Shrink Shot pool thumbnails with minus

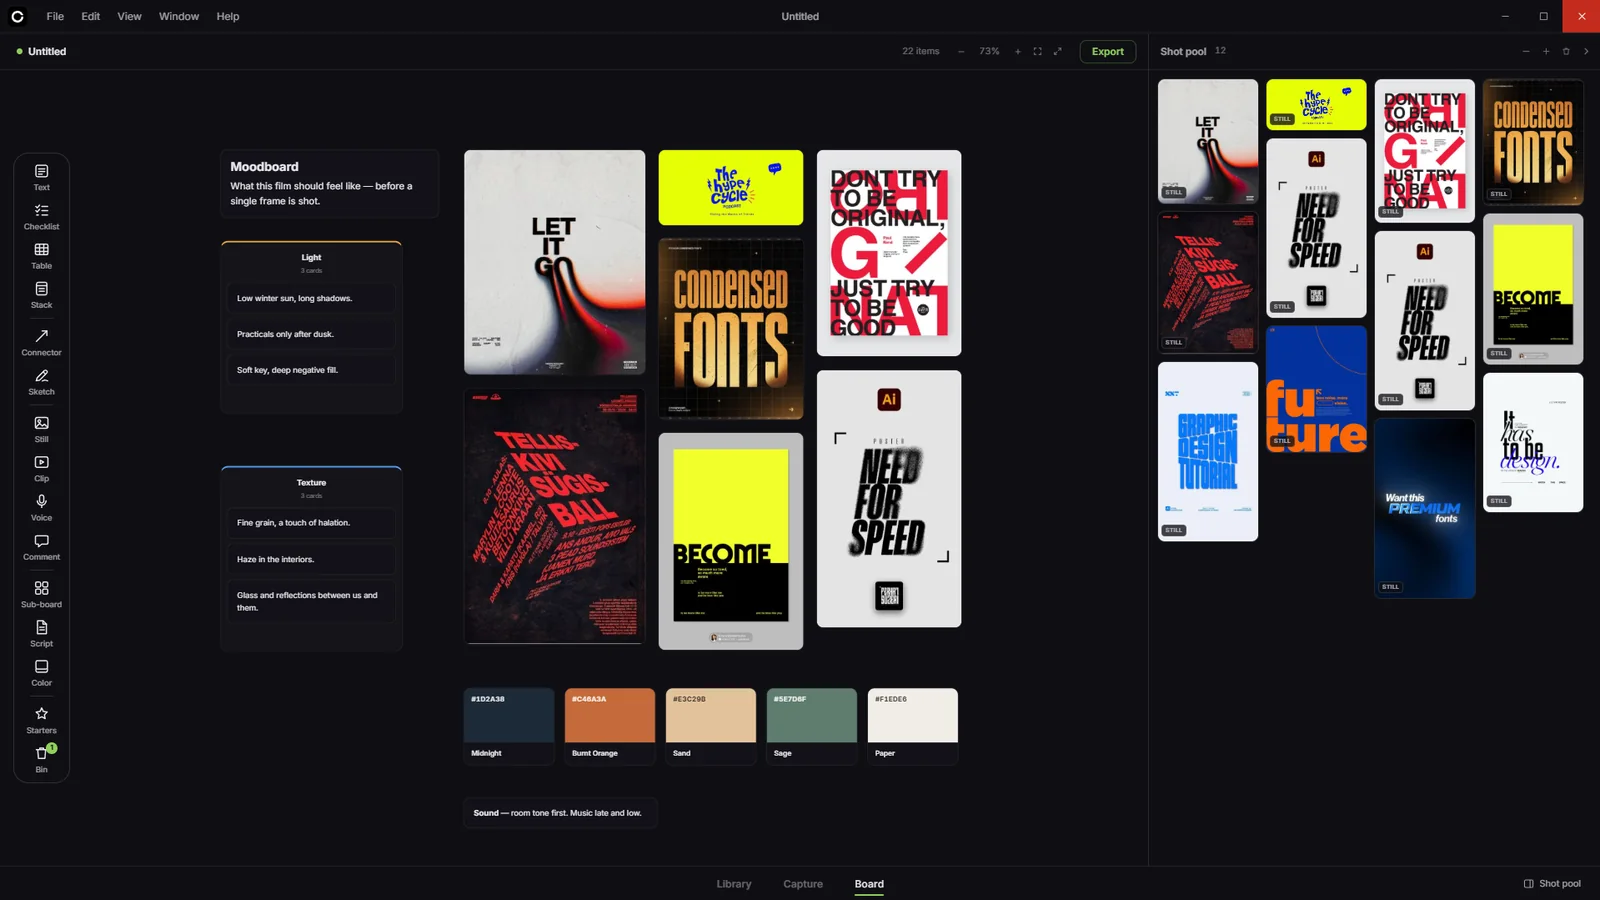1526,51
